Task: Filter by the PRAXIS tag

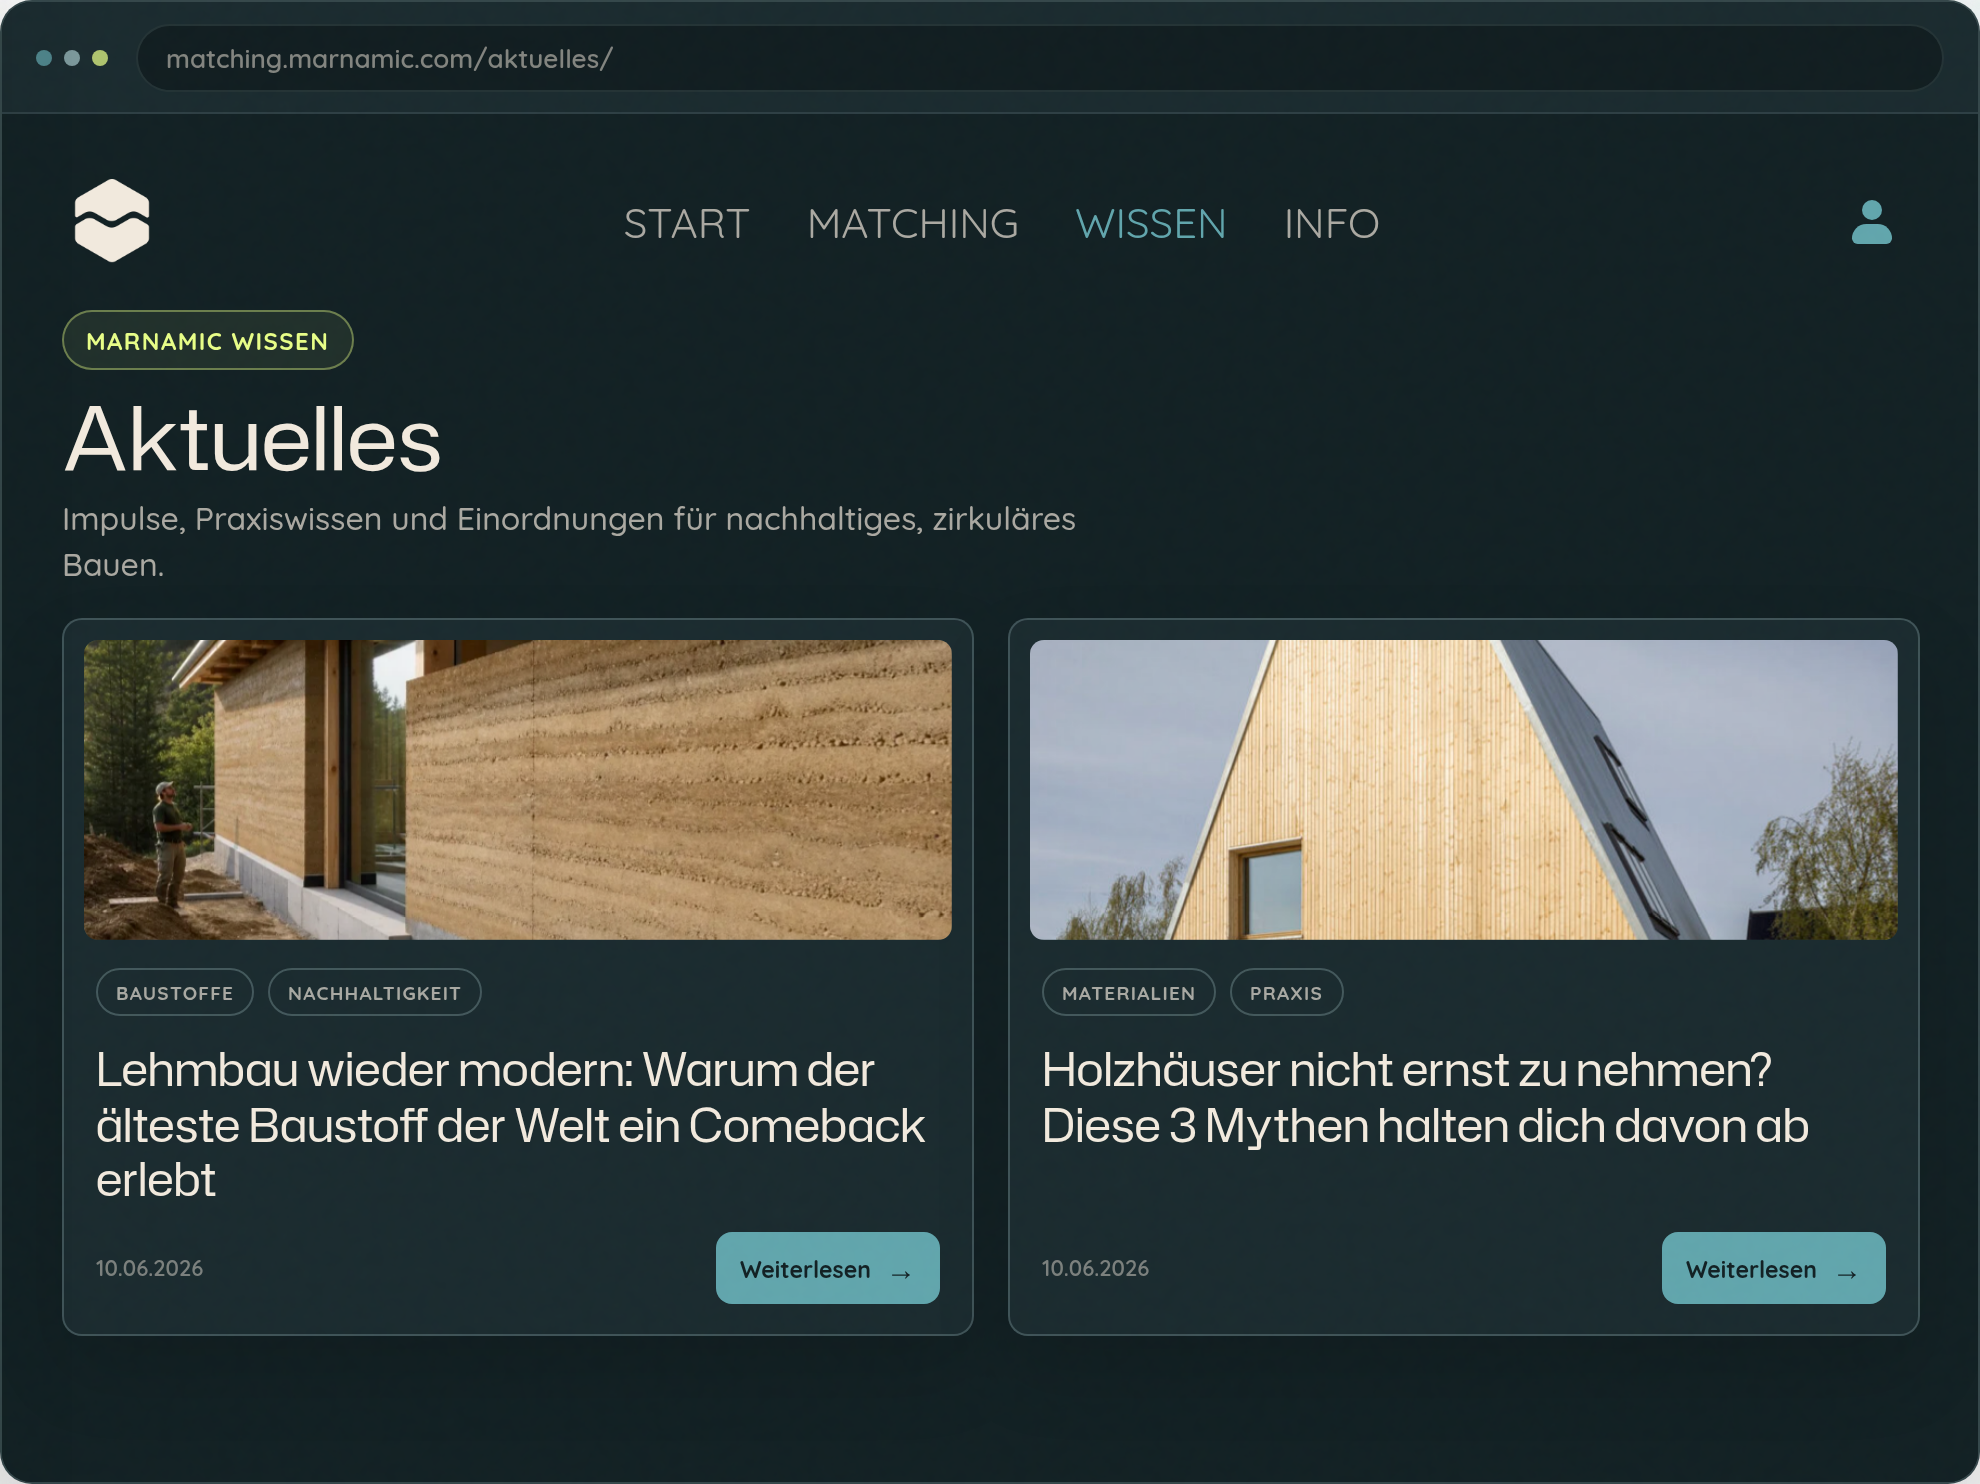Action: click(1286, 993)
